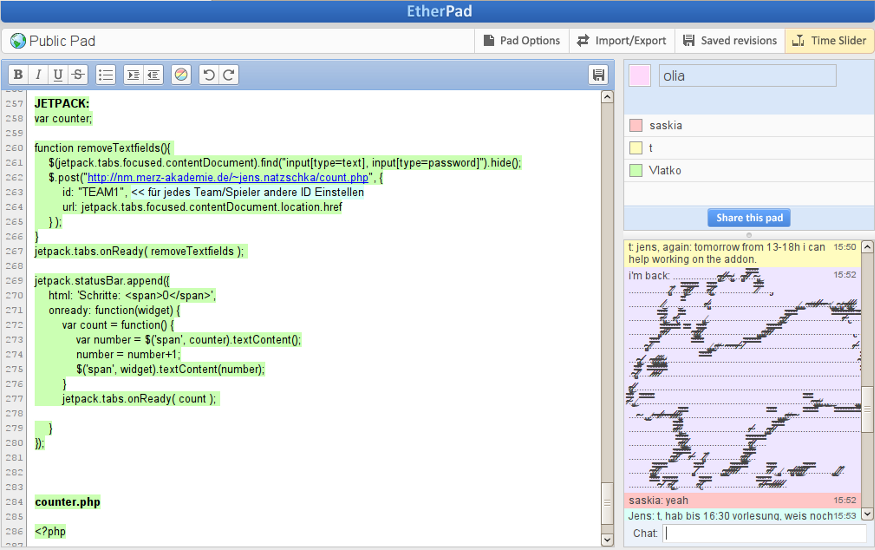Open the count.php hyperlink in the code
This screenshot has height=550, width=875.
pyautogui.click(x=228, y=177)
